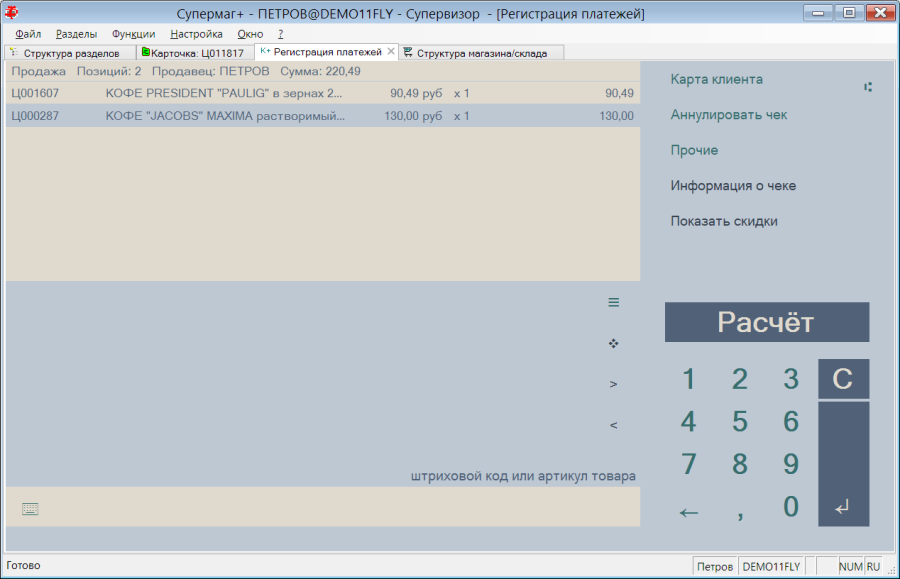
Task: Switch to Карточка: Ц011817 tab
Action: click(x=193, y=53)
